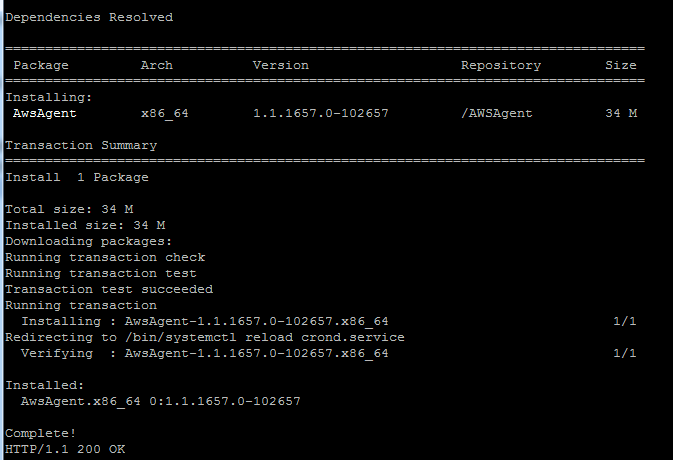Click the "HTTP/1.1 200 OK" line

click(x=65, y=449)
